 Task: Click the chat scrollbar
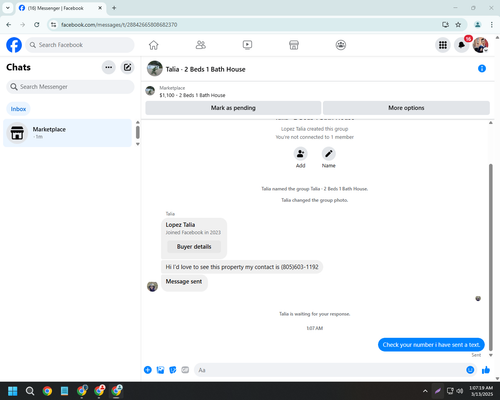coord(491,257)
